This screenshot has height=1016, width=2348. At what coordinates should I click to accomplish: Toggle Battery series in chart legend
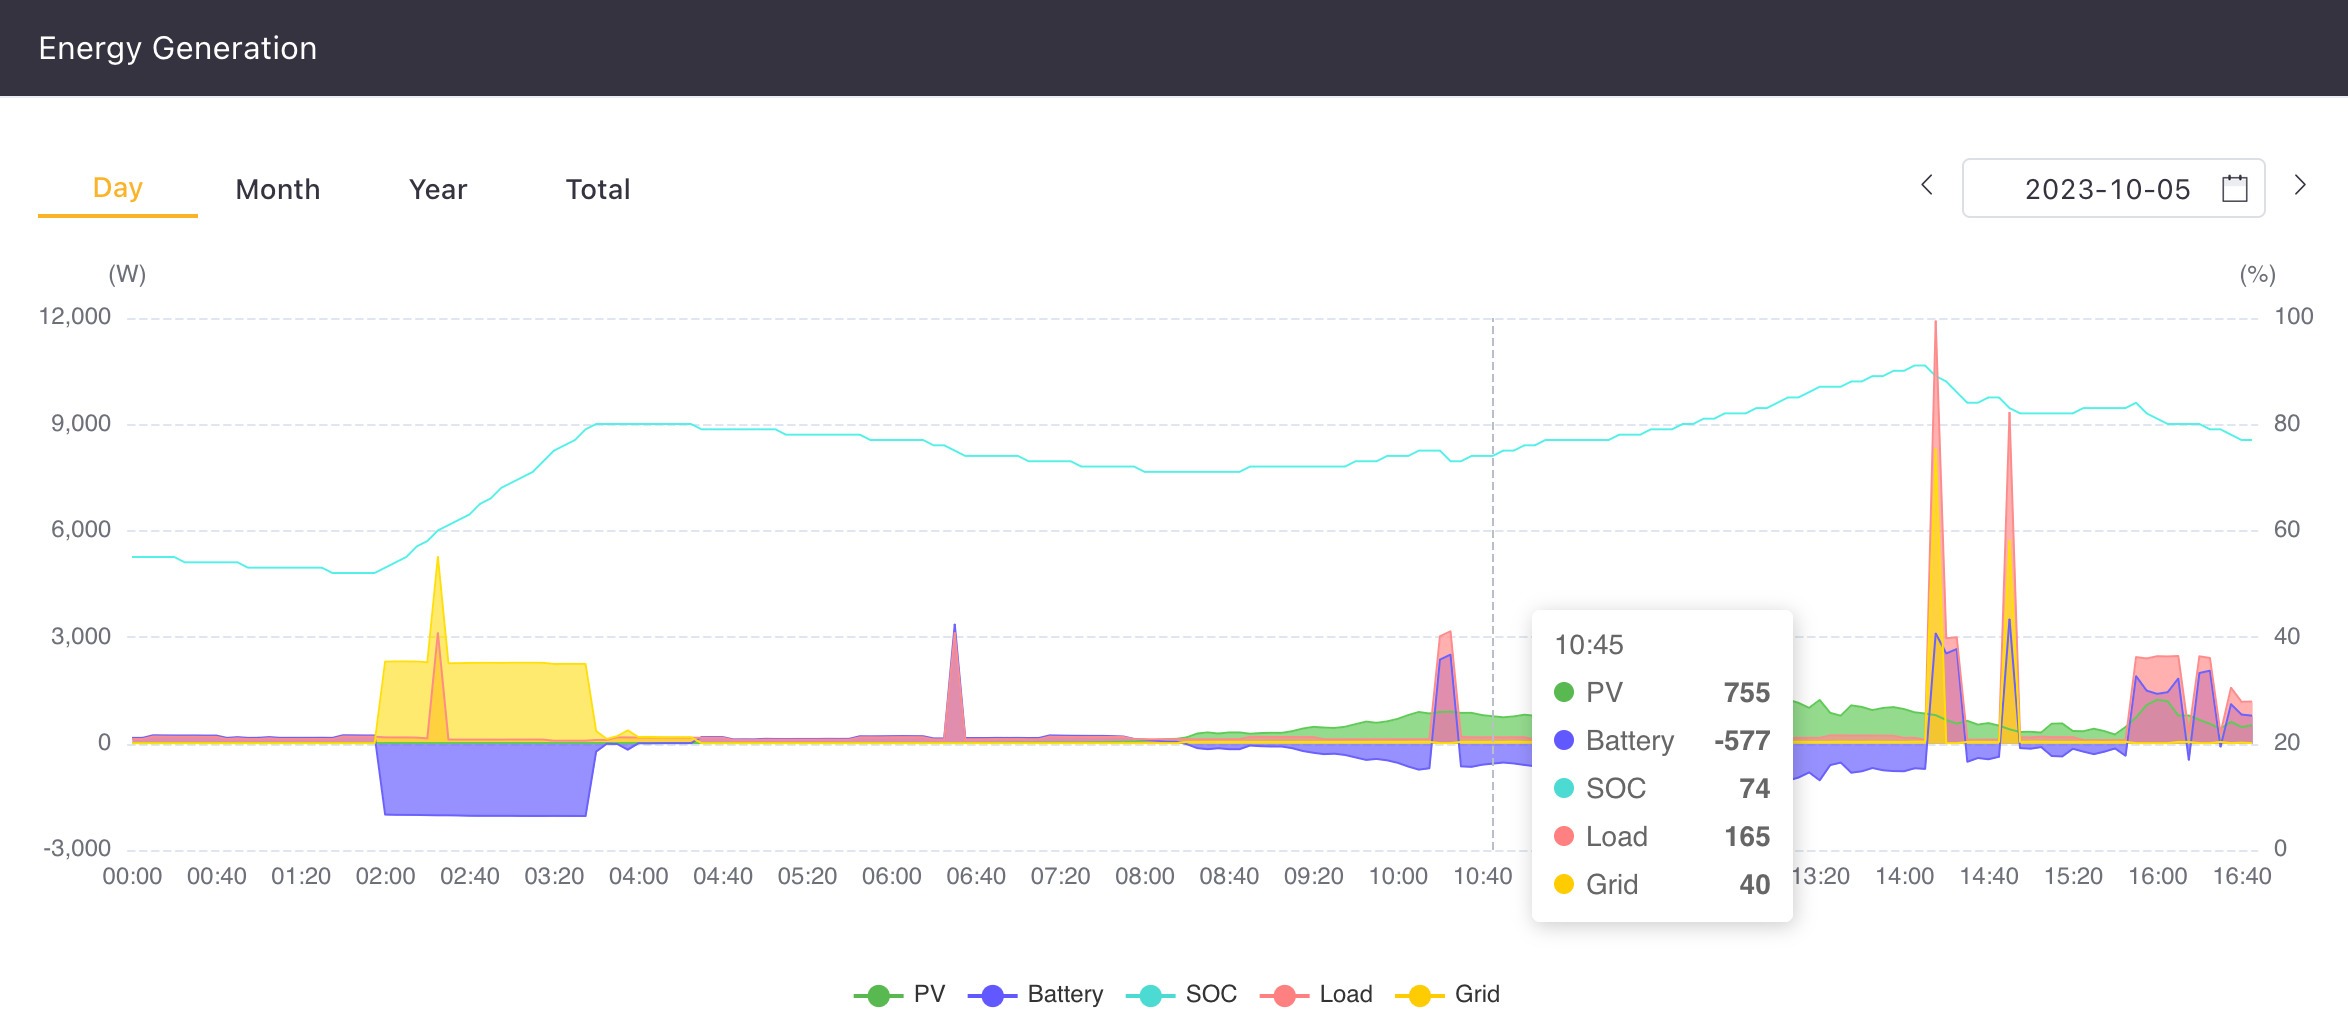tap(1035, 994)
